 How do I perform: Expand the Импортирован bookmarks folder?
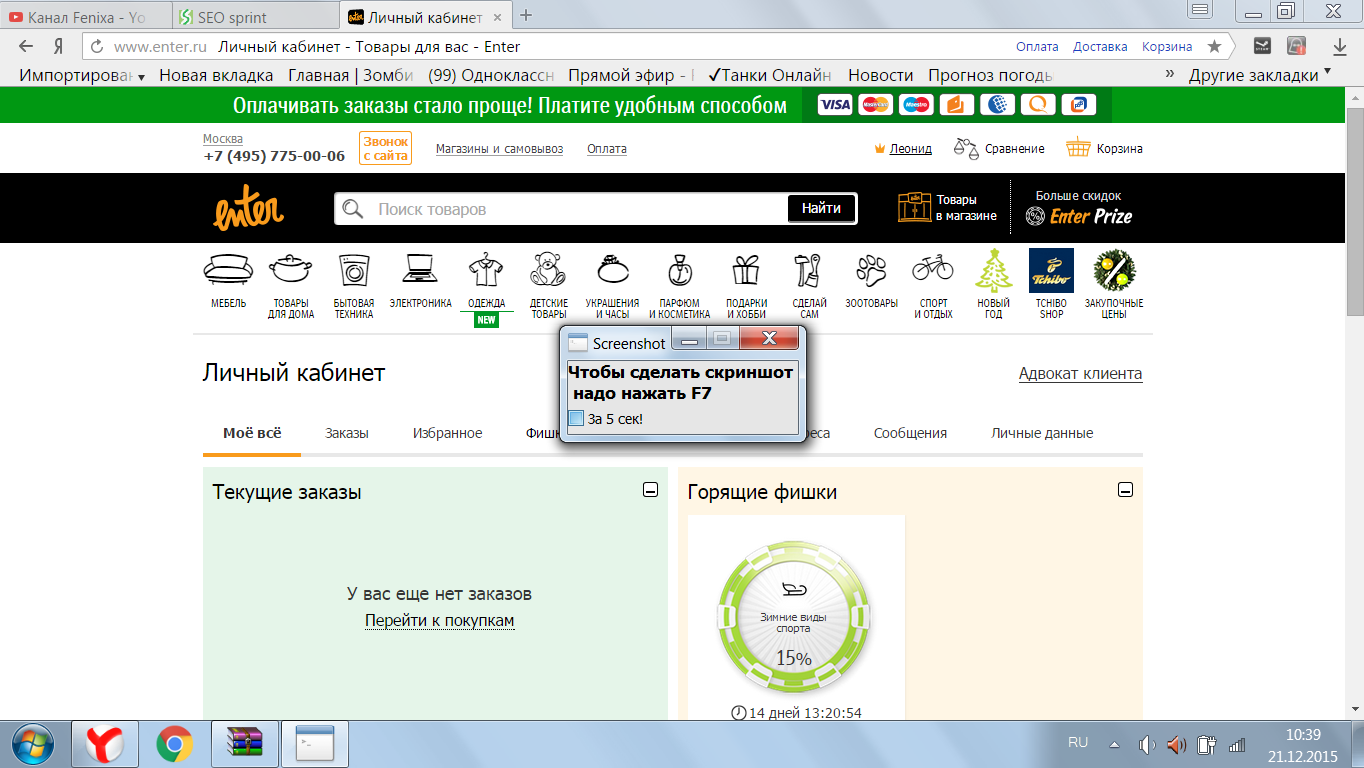[x=82, y=75]
